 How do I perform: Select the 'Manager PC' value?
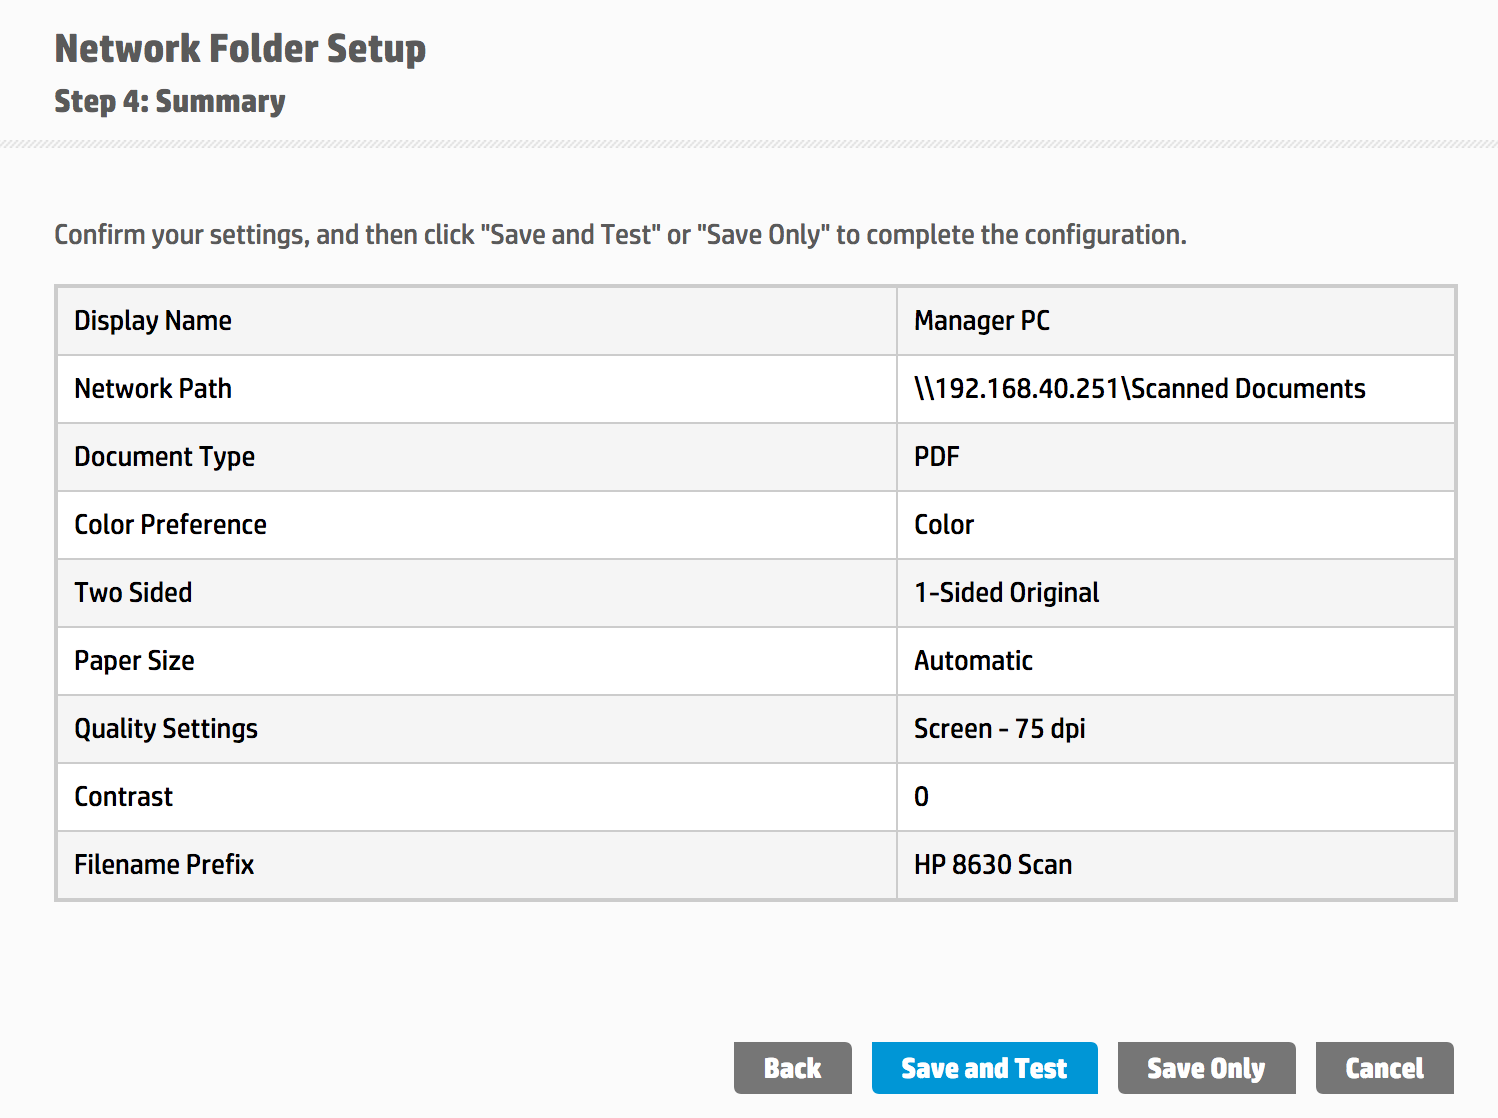pyautogui.click(x=982, y=321)
